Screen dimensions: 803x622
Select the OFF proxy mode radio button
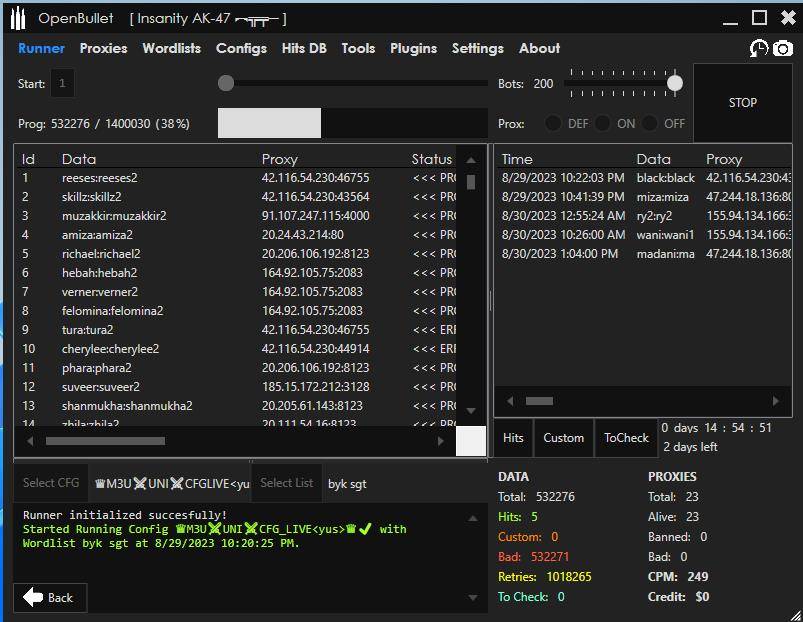pos(650,124)
